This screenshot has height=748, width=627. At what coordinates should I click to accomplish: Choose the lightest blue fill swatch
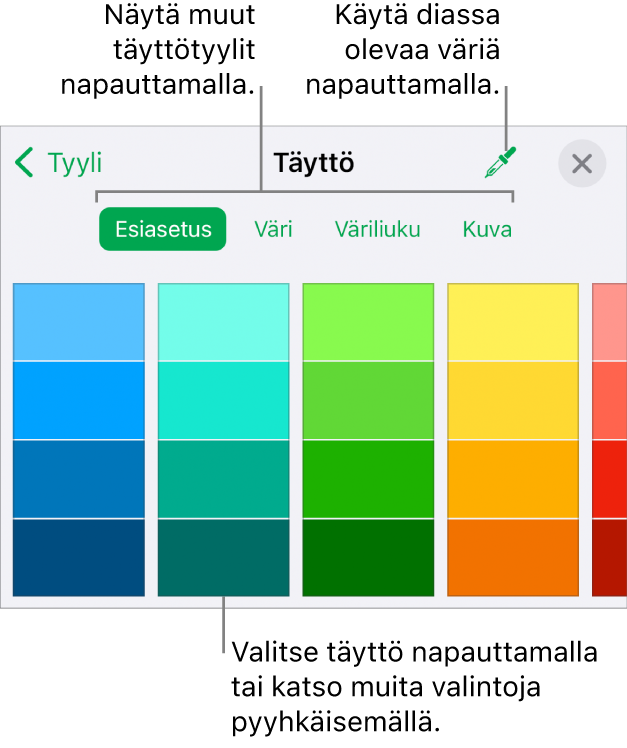point(78,322)
